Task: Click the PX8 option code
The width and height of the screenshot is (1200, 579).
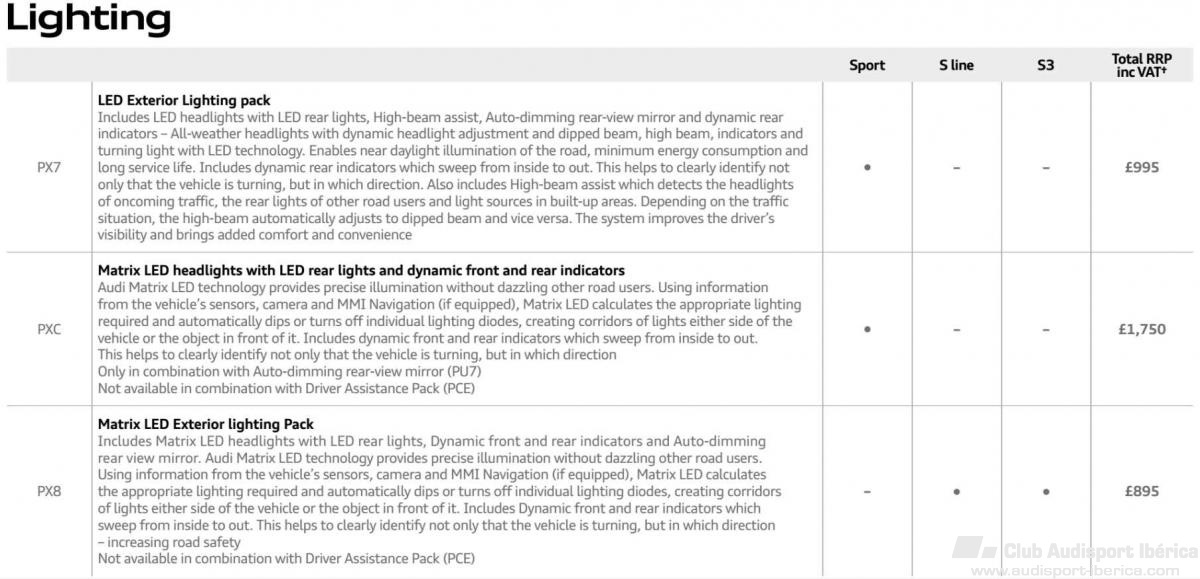Action: (49, 491)
